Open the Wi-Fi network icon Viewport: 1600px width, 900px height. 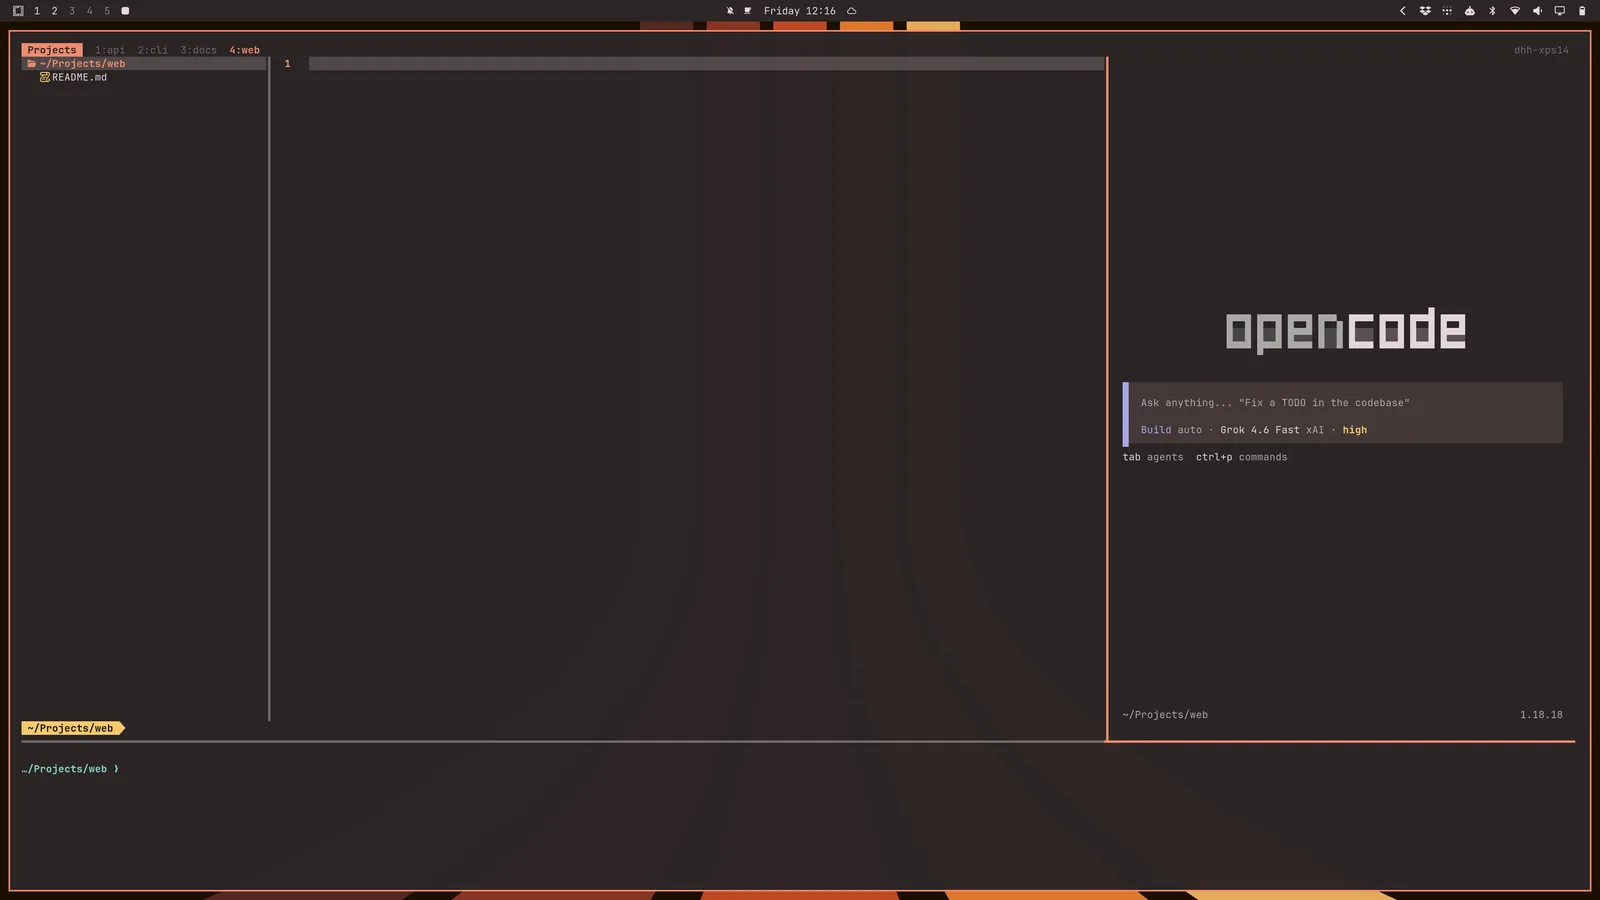(x=1515, y=11)
